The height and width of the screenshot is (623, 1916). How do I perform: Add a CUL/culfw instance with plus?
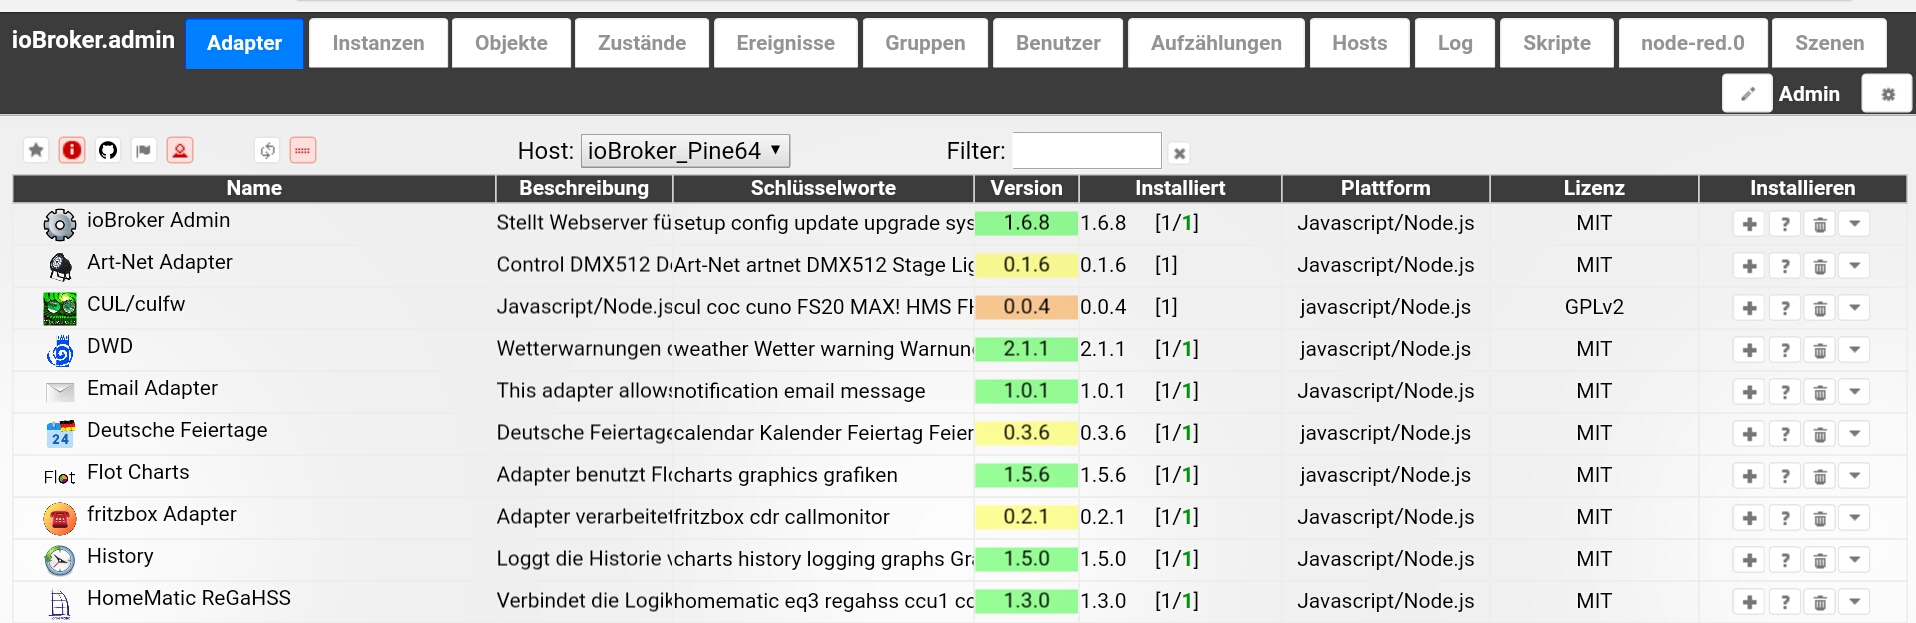coord(1749,308)
